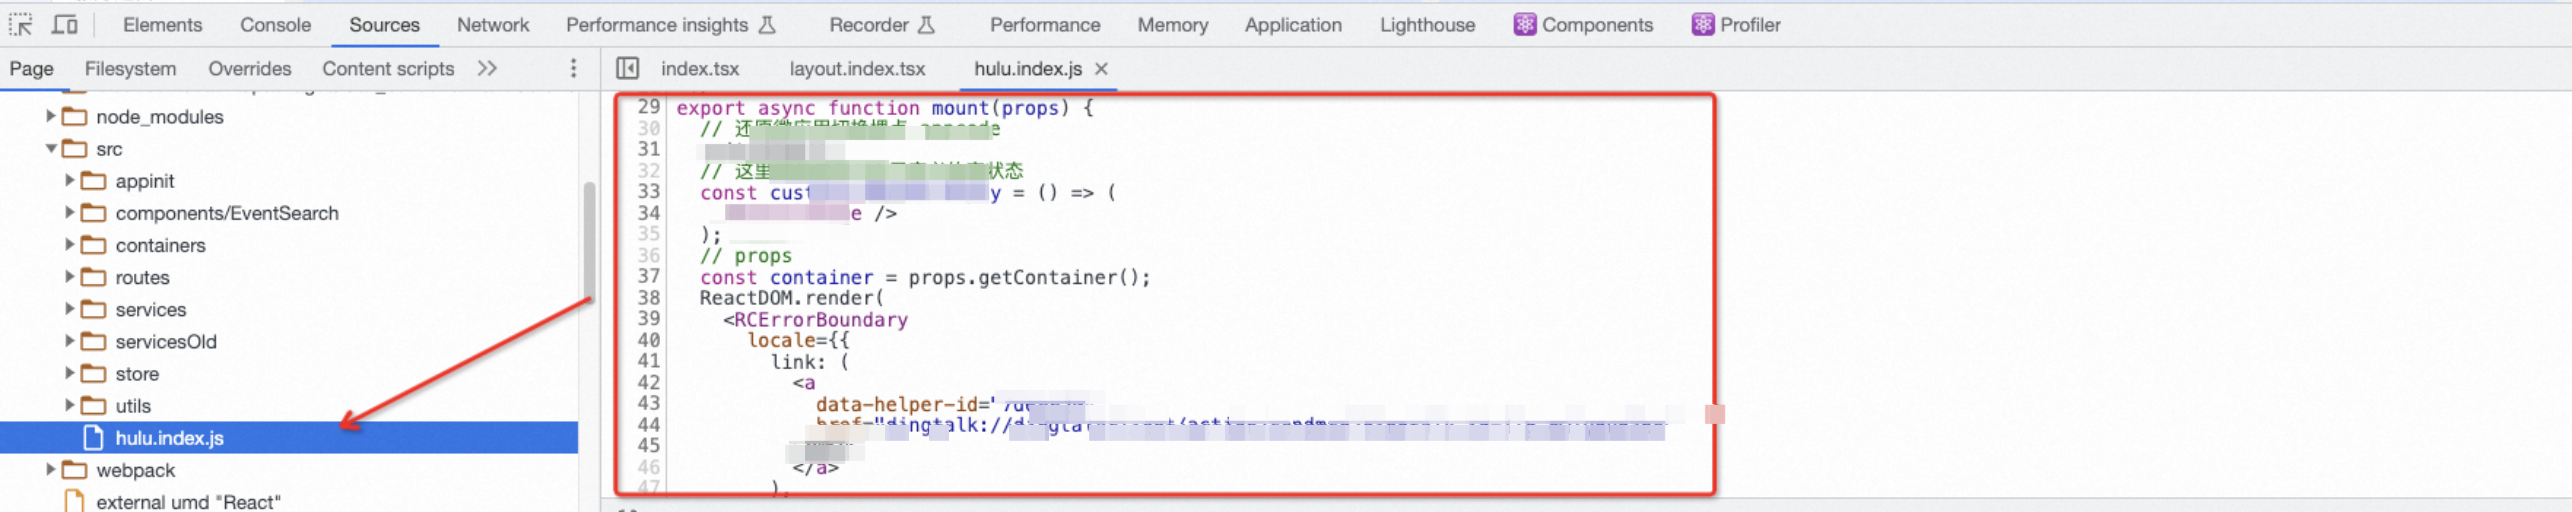Click line number 37 in gutter
The height and width of the screenshot is (512, 2572).
(x=648, y=276)
